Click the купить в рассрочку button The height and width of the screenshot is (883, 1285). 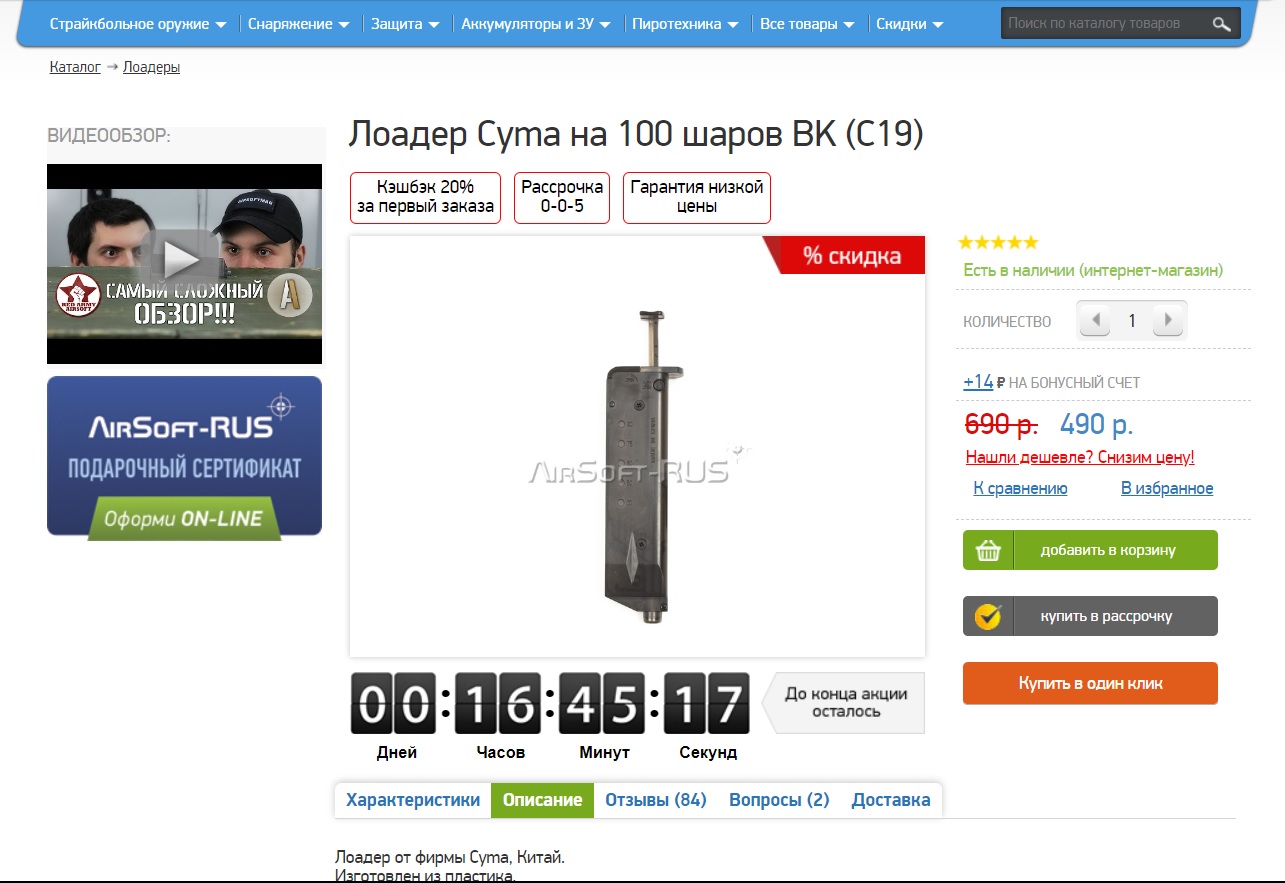pyautogui.click(x=1090, y=616)
